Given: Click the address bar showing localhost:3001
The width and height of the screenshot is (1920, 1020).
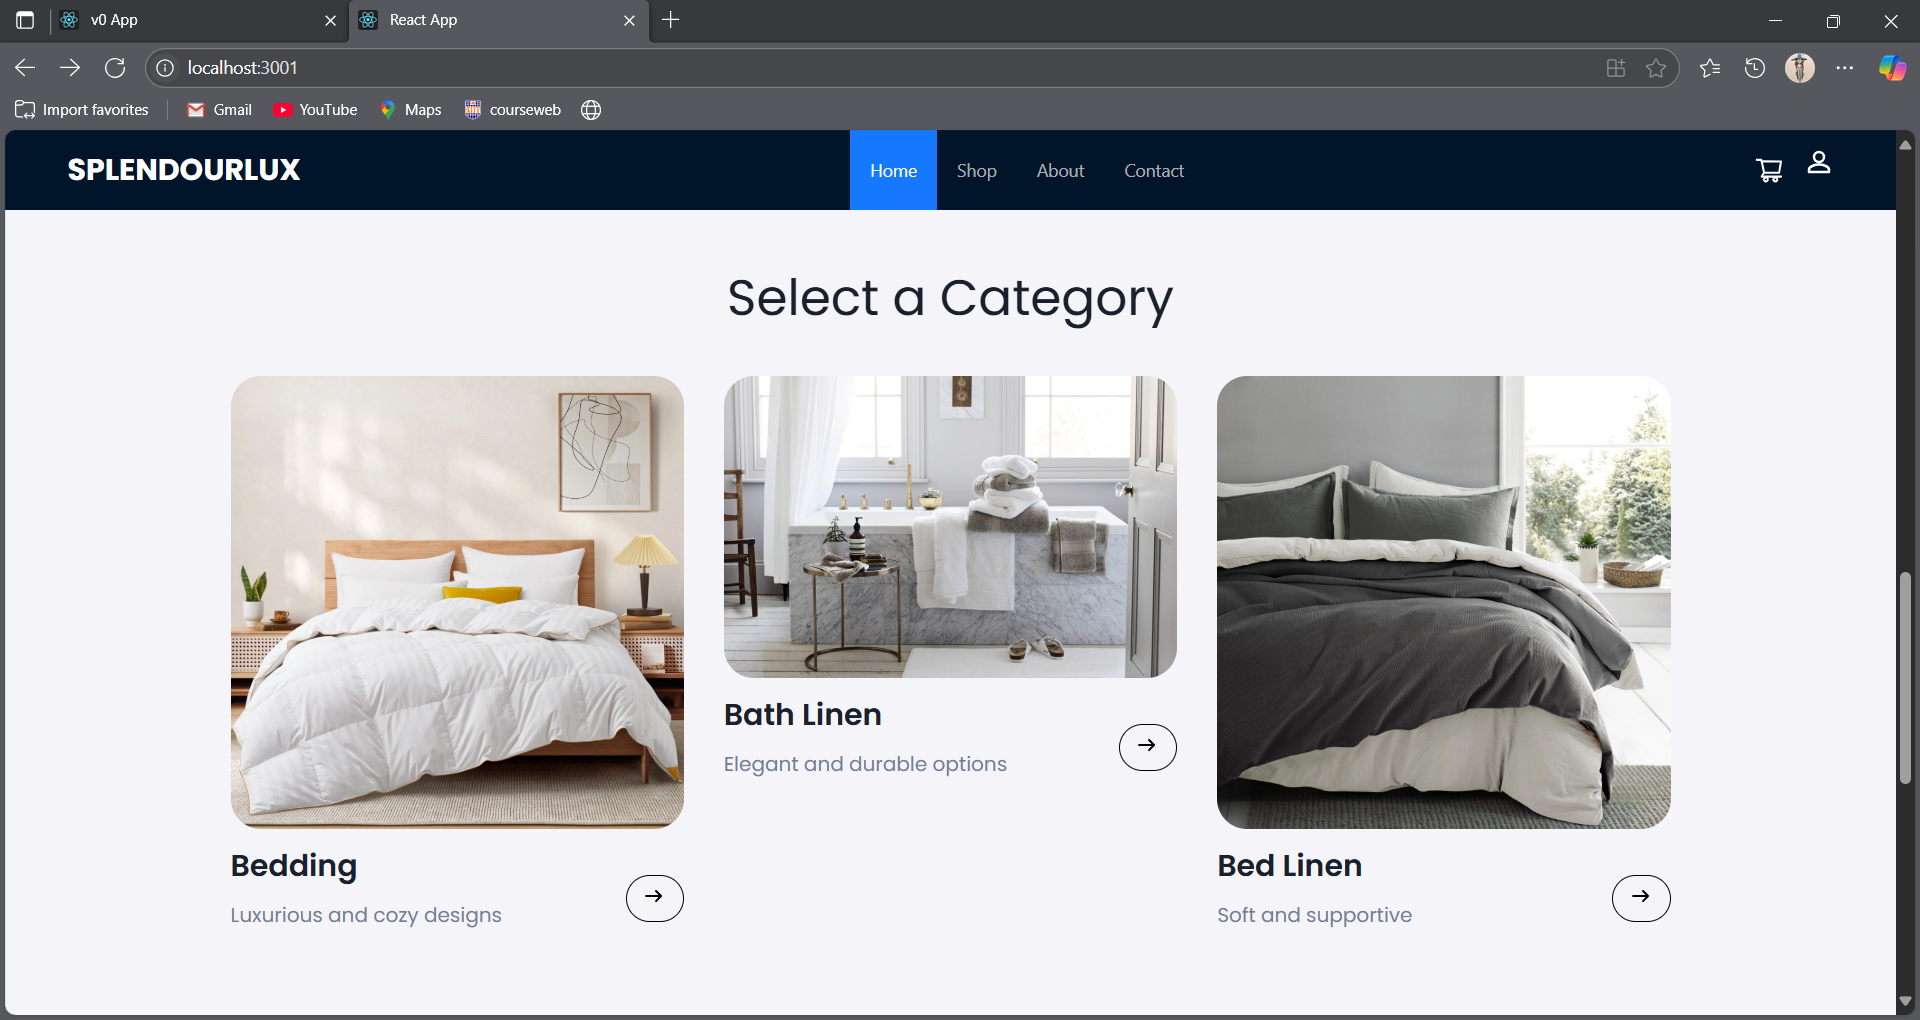Looking at the screenshot, I should [x=800, y=68].
